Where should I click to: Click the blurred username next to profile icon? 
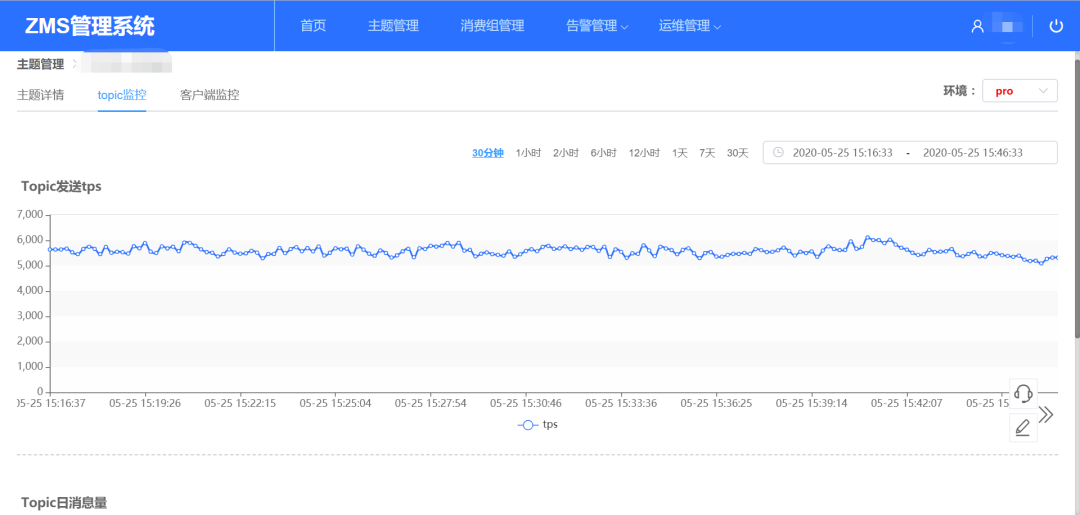coord(1007,27)
